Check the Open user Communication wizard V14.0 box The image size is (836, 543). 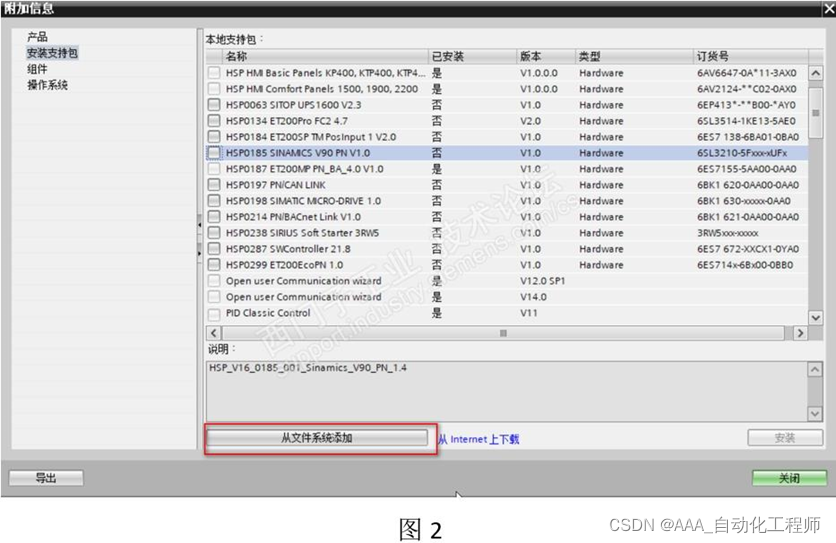(x=214, y=297)
